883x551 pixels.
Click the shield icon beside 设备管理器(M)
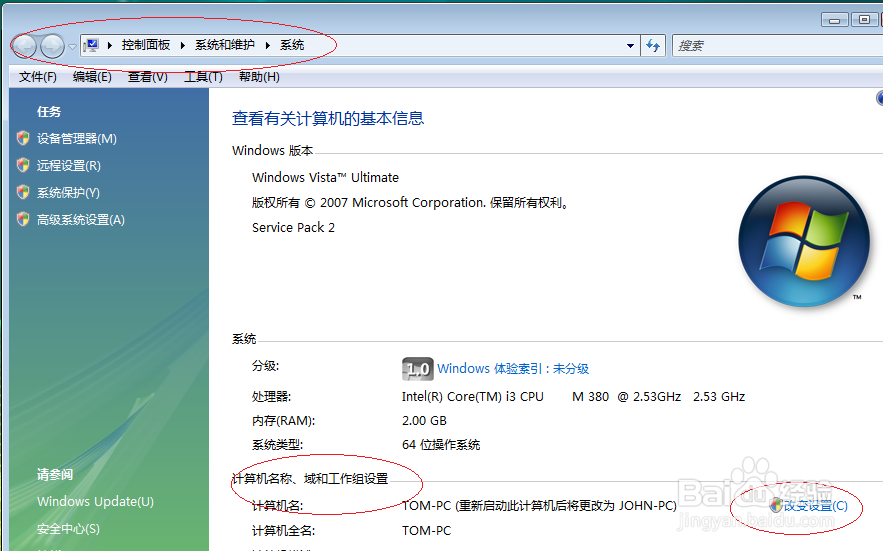[23, 138]
